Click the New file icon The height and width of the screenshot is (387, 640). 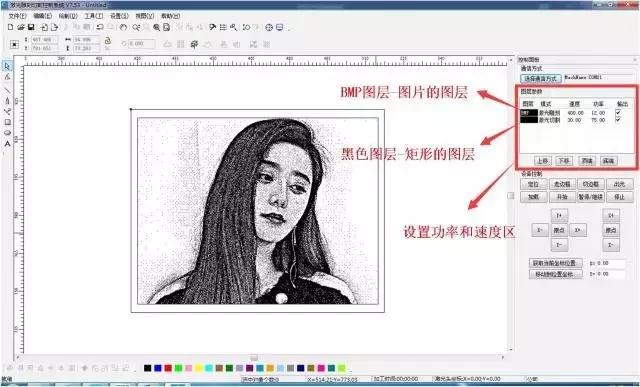[x=11, y=27]
